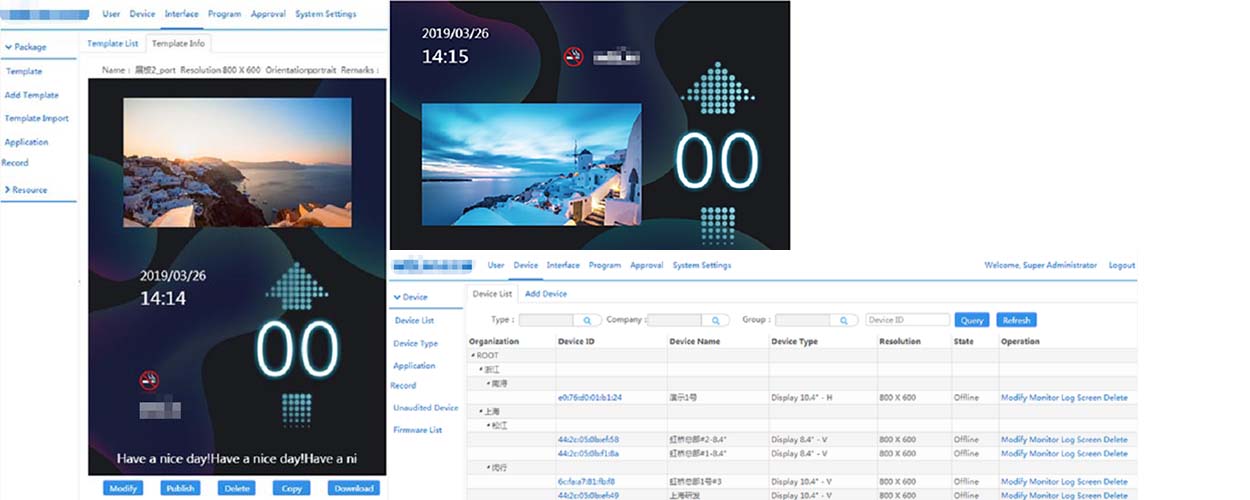1250x500 pixels.
Task: Switch to the Template List tab
Action: coord(112,44)
